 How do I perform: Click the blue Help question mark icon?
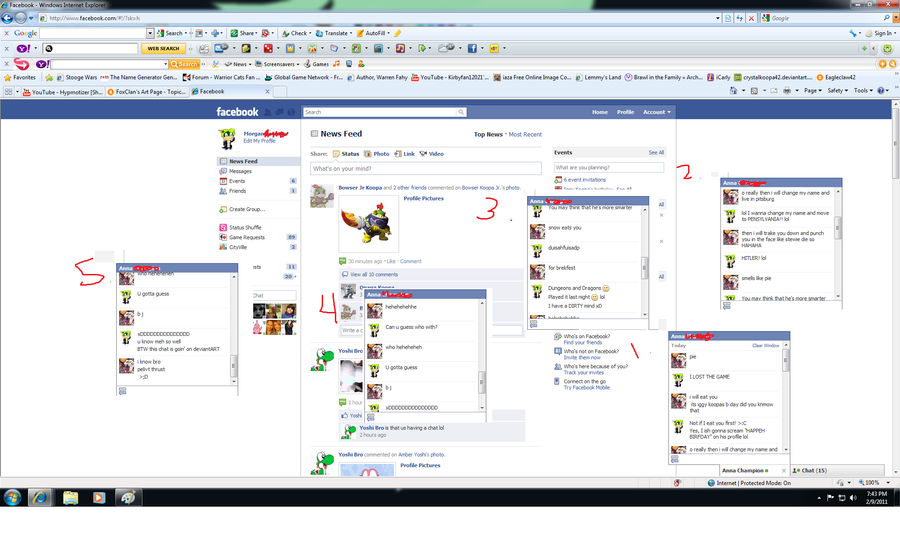point(881,91)
